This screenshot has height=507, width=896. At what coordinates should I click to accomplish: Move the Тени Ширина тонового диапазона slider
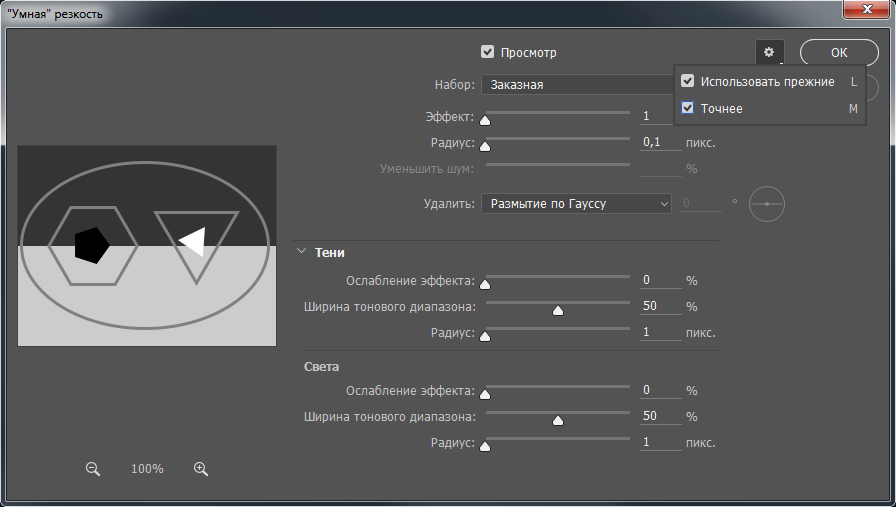pos(558,310)
